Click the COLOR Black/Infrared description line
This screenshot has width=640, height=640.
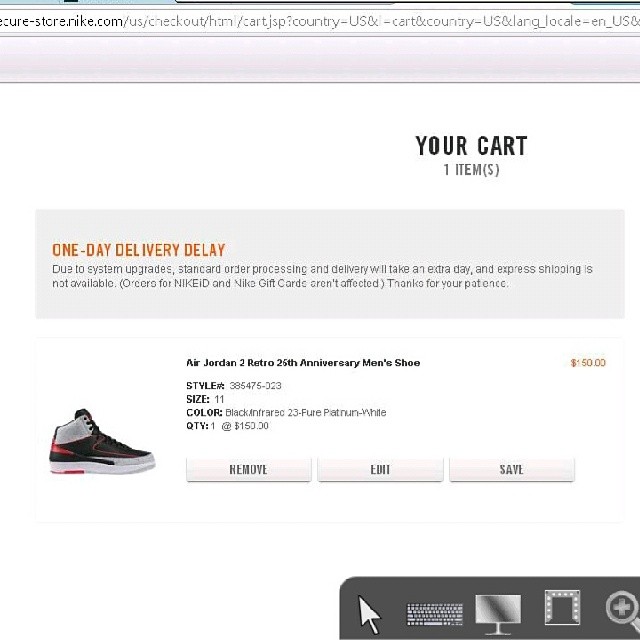pos(286,412)
